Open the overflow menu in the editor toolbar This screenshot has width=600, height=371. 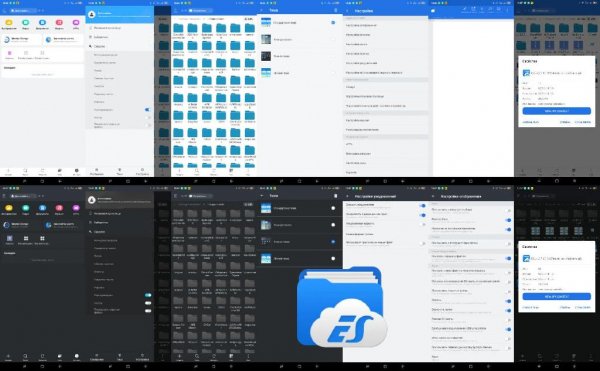pyautogui.click(x=508, y=10)
